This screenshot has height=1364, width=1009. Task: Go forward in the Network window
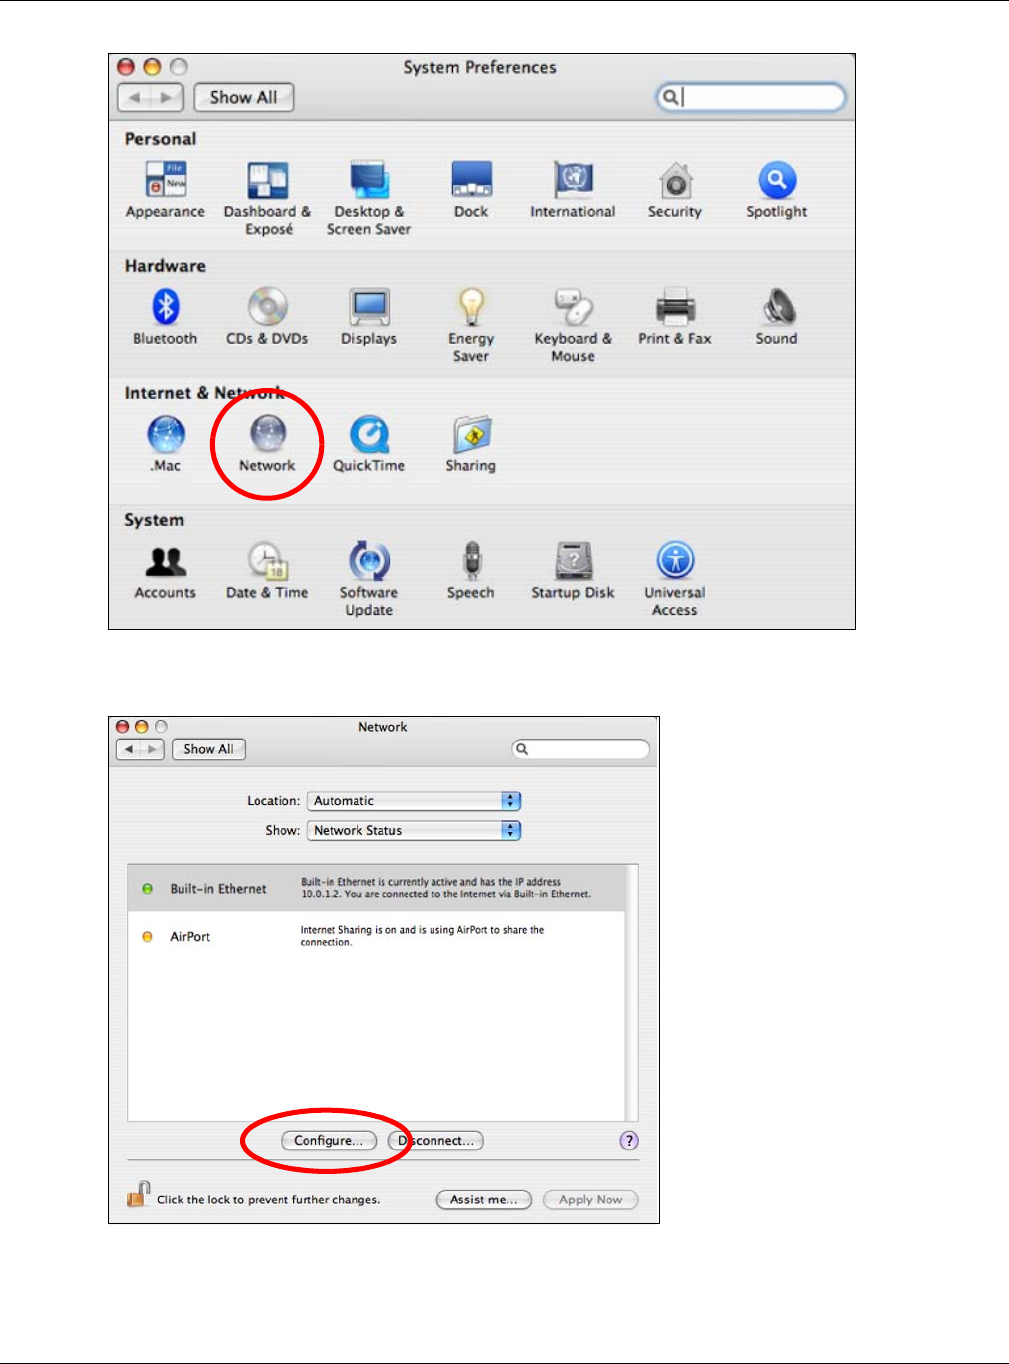[x=152, y=749]
